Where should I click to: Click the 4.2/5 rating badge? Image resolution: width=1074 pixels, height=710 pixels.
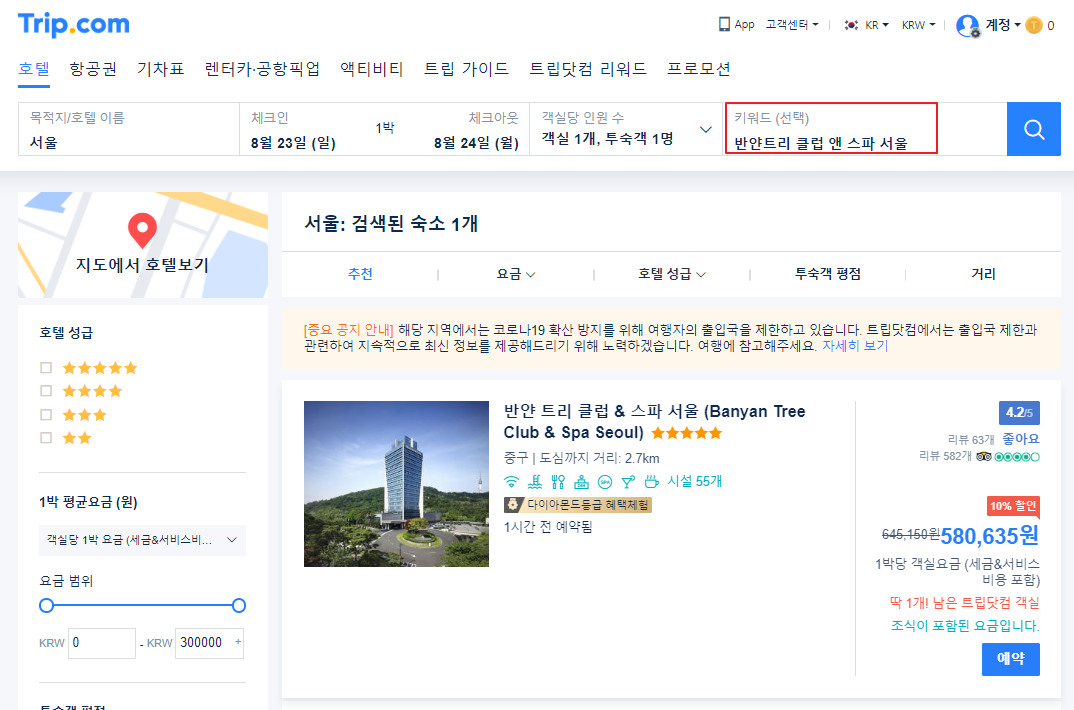click(x=1019, y=413)
